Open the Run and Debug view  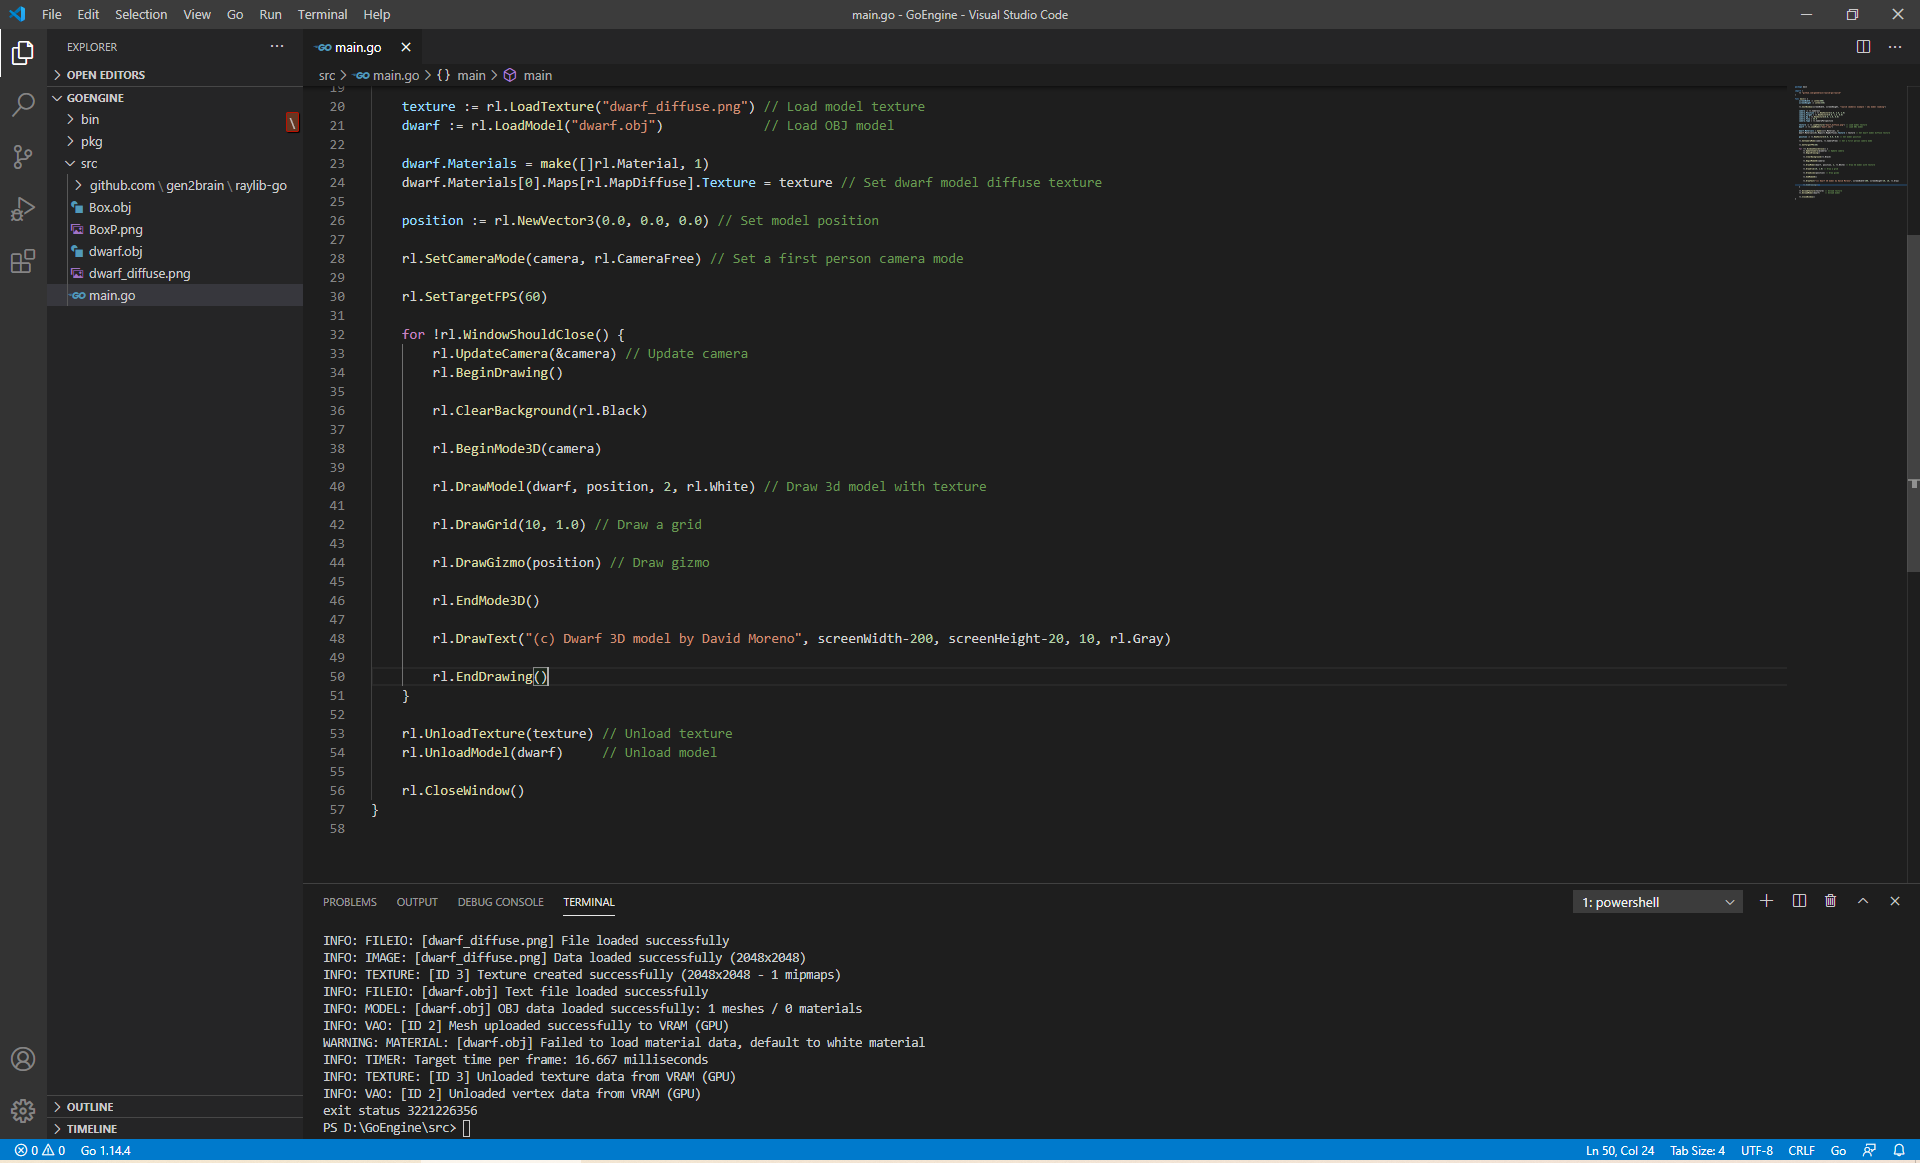point(22,209)
